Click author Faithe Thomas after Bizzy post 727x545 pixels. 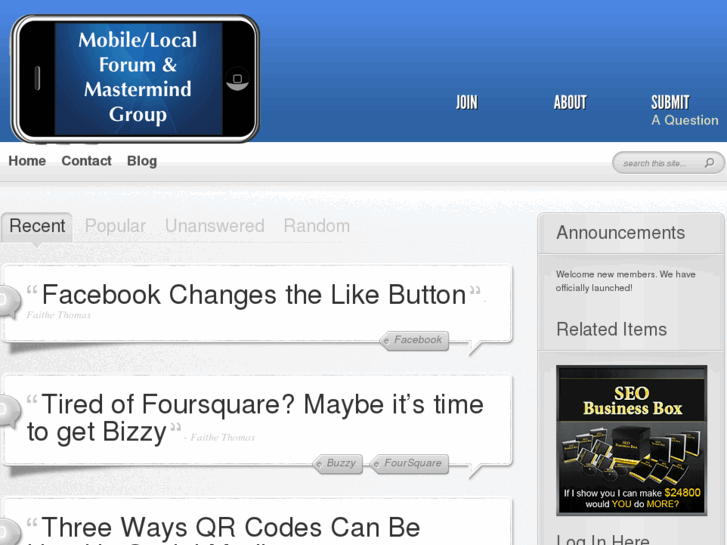[x=223, y=437]
